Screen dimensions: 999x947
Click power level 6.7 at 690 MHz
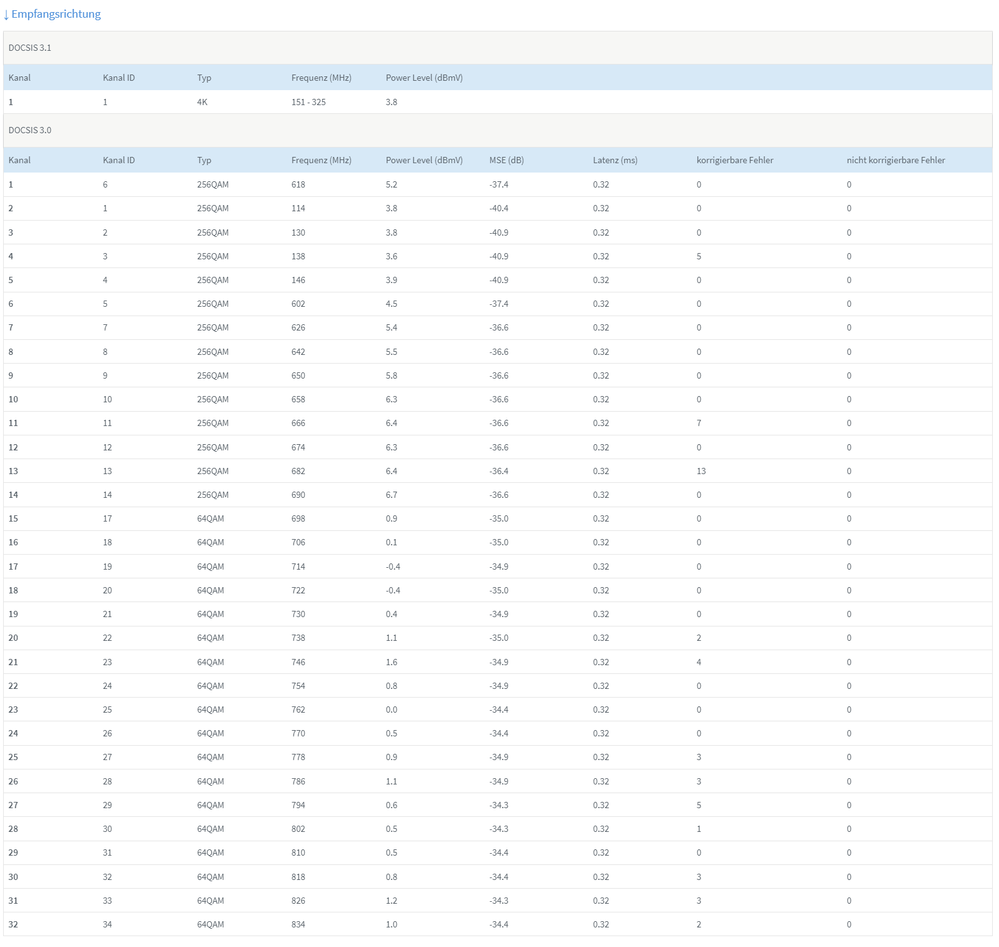[391, 495]
